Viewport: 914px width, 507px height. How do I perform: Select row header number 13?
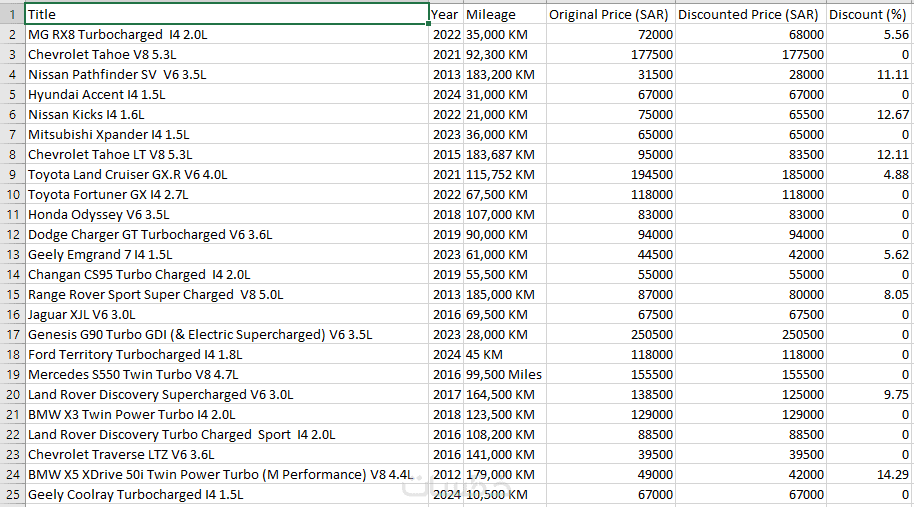[12, 255]
